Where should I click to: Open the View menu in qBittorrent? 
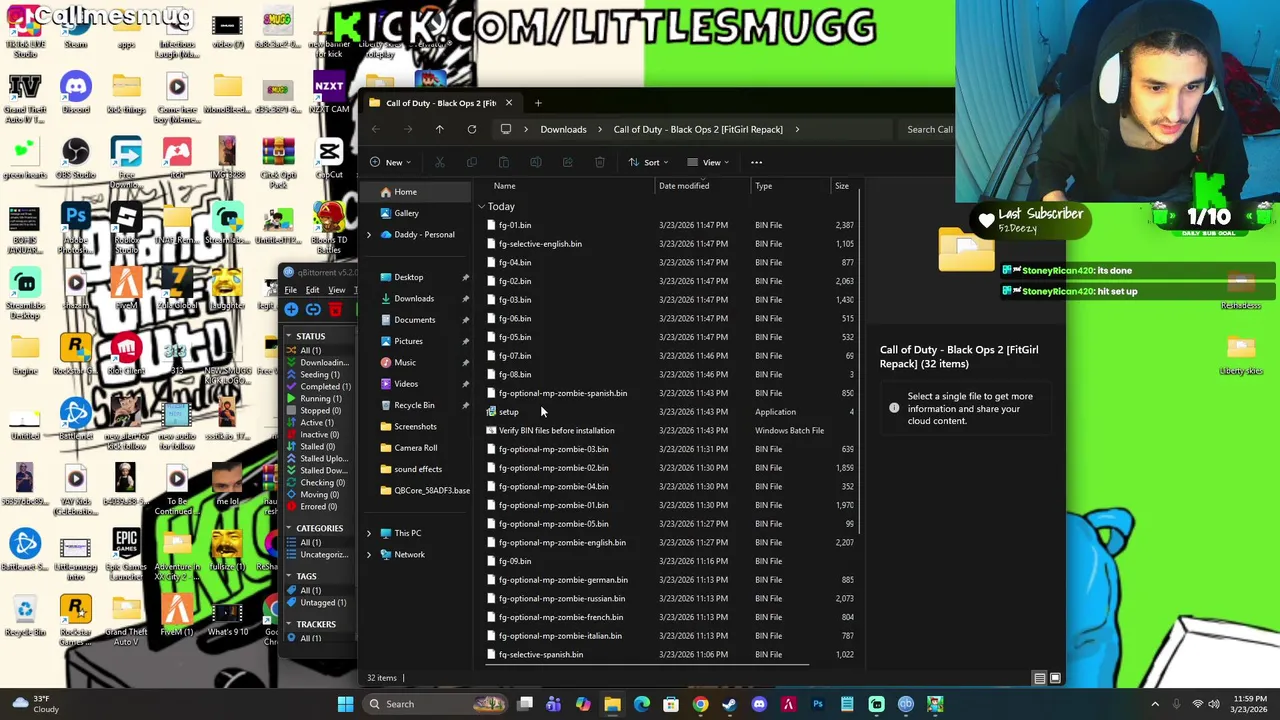pyautogui.click(x=337, y=290)
